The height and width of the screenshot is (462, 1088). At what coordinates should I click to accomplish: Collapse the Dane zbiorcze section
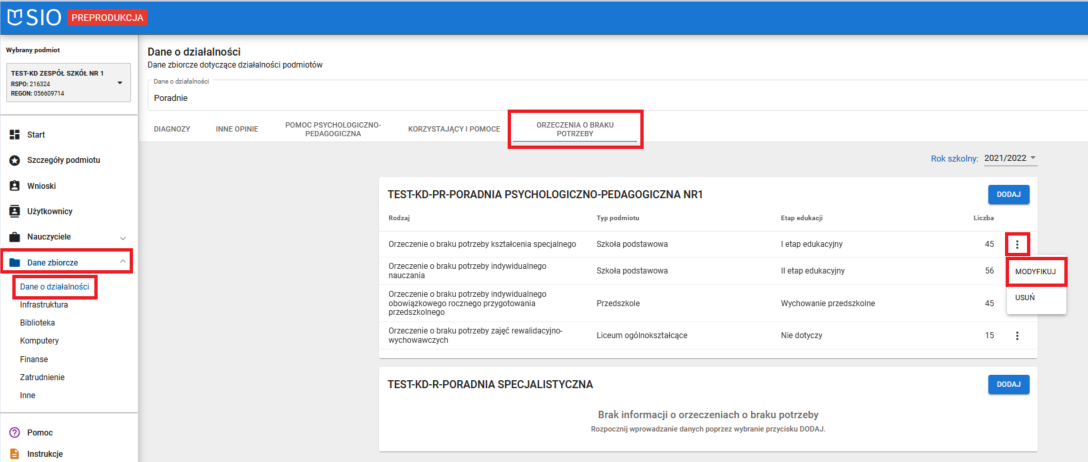point(122,263)
